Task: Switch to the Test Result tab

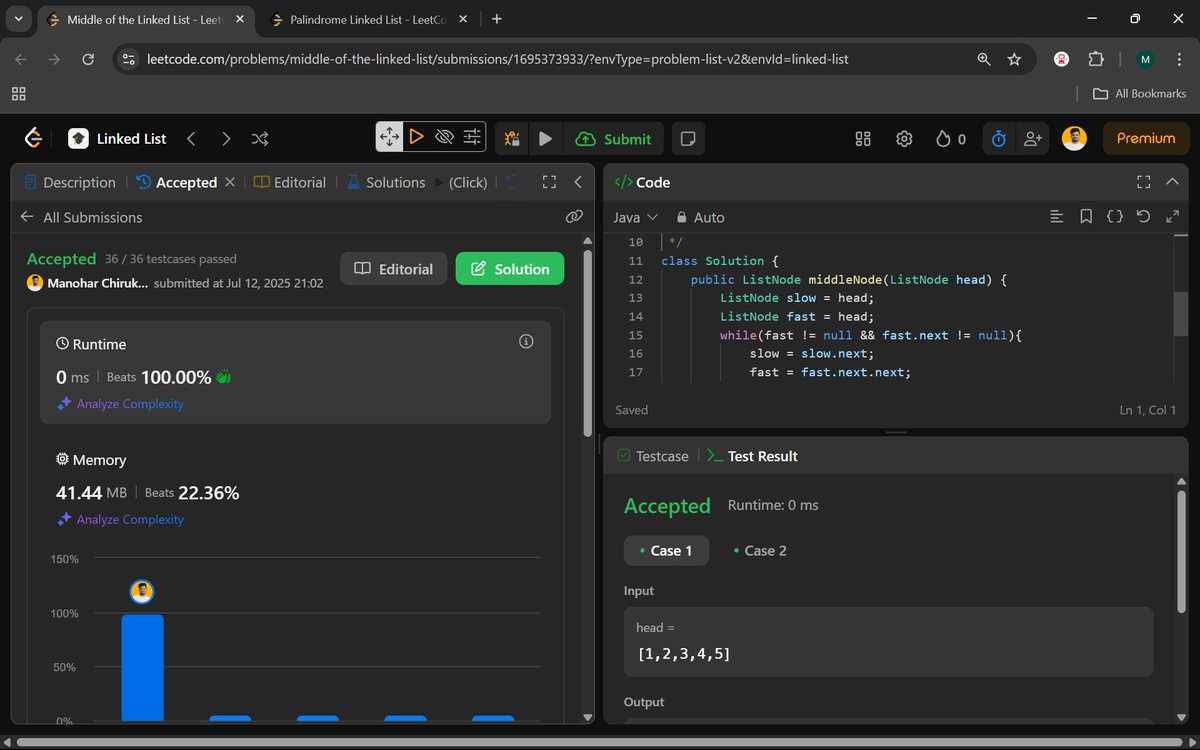Action: tap(752, 456)
